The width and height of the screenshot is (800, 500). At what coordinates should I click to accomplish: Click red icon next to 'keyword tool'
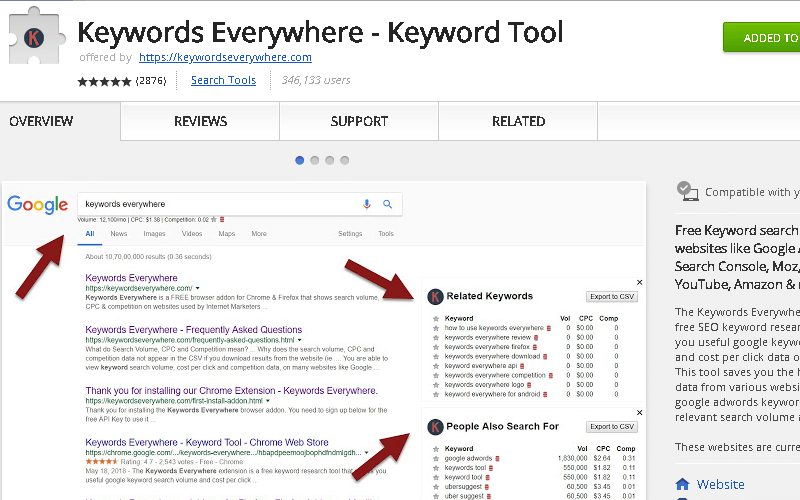pyautogui.click(x=487, y=478)
